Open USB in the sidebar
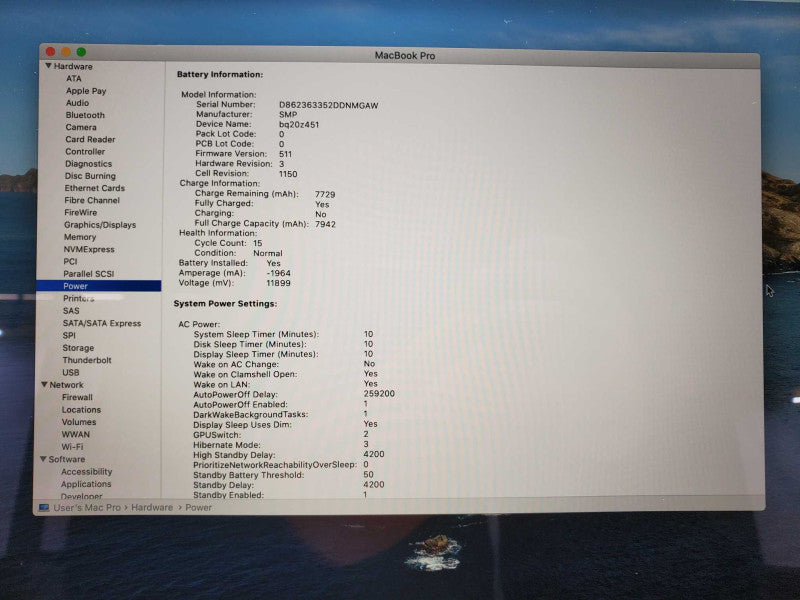This screenshot has height=600, width=800. pos(70,372)
